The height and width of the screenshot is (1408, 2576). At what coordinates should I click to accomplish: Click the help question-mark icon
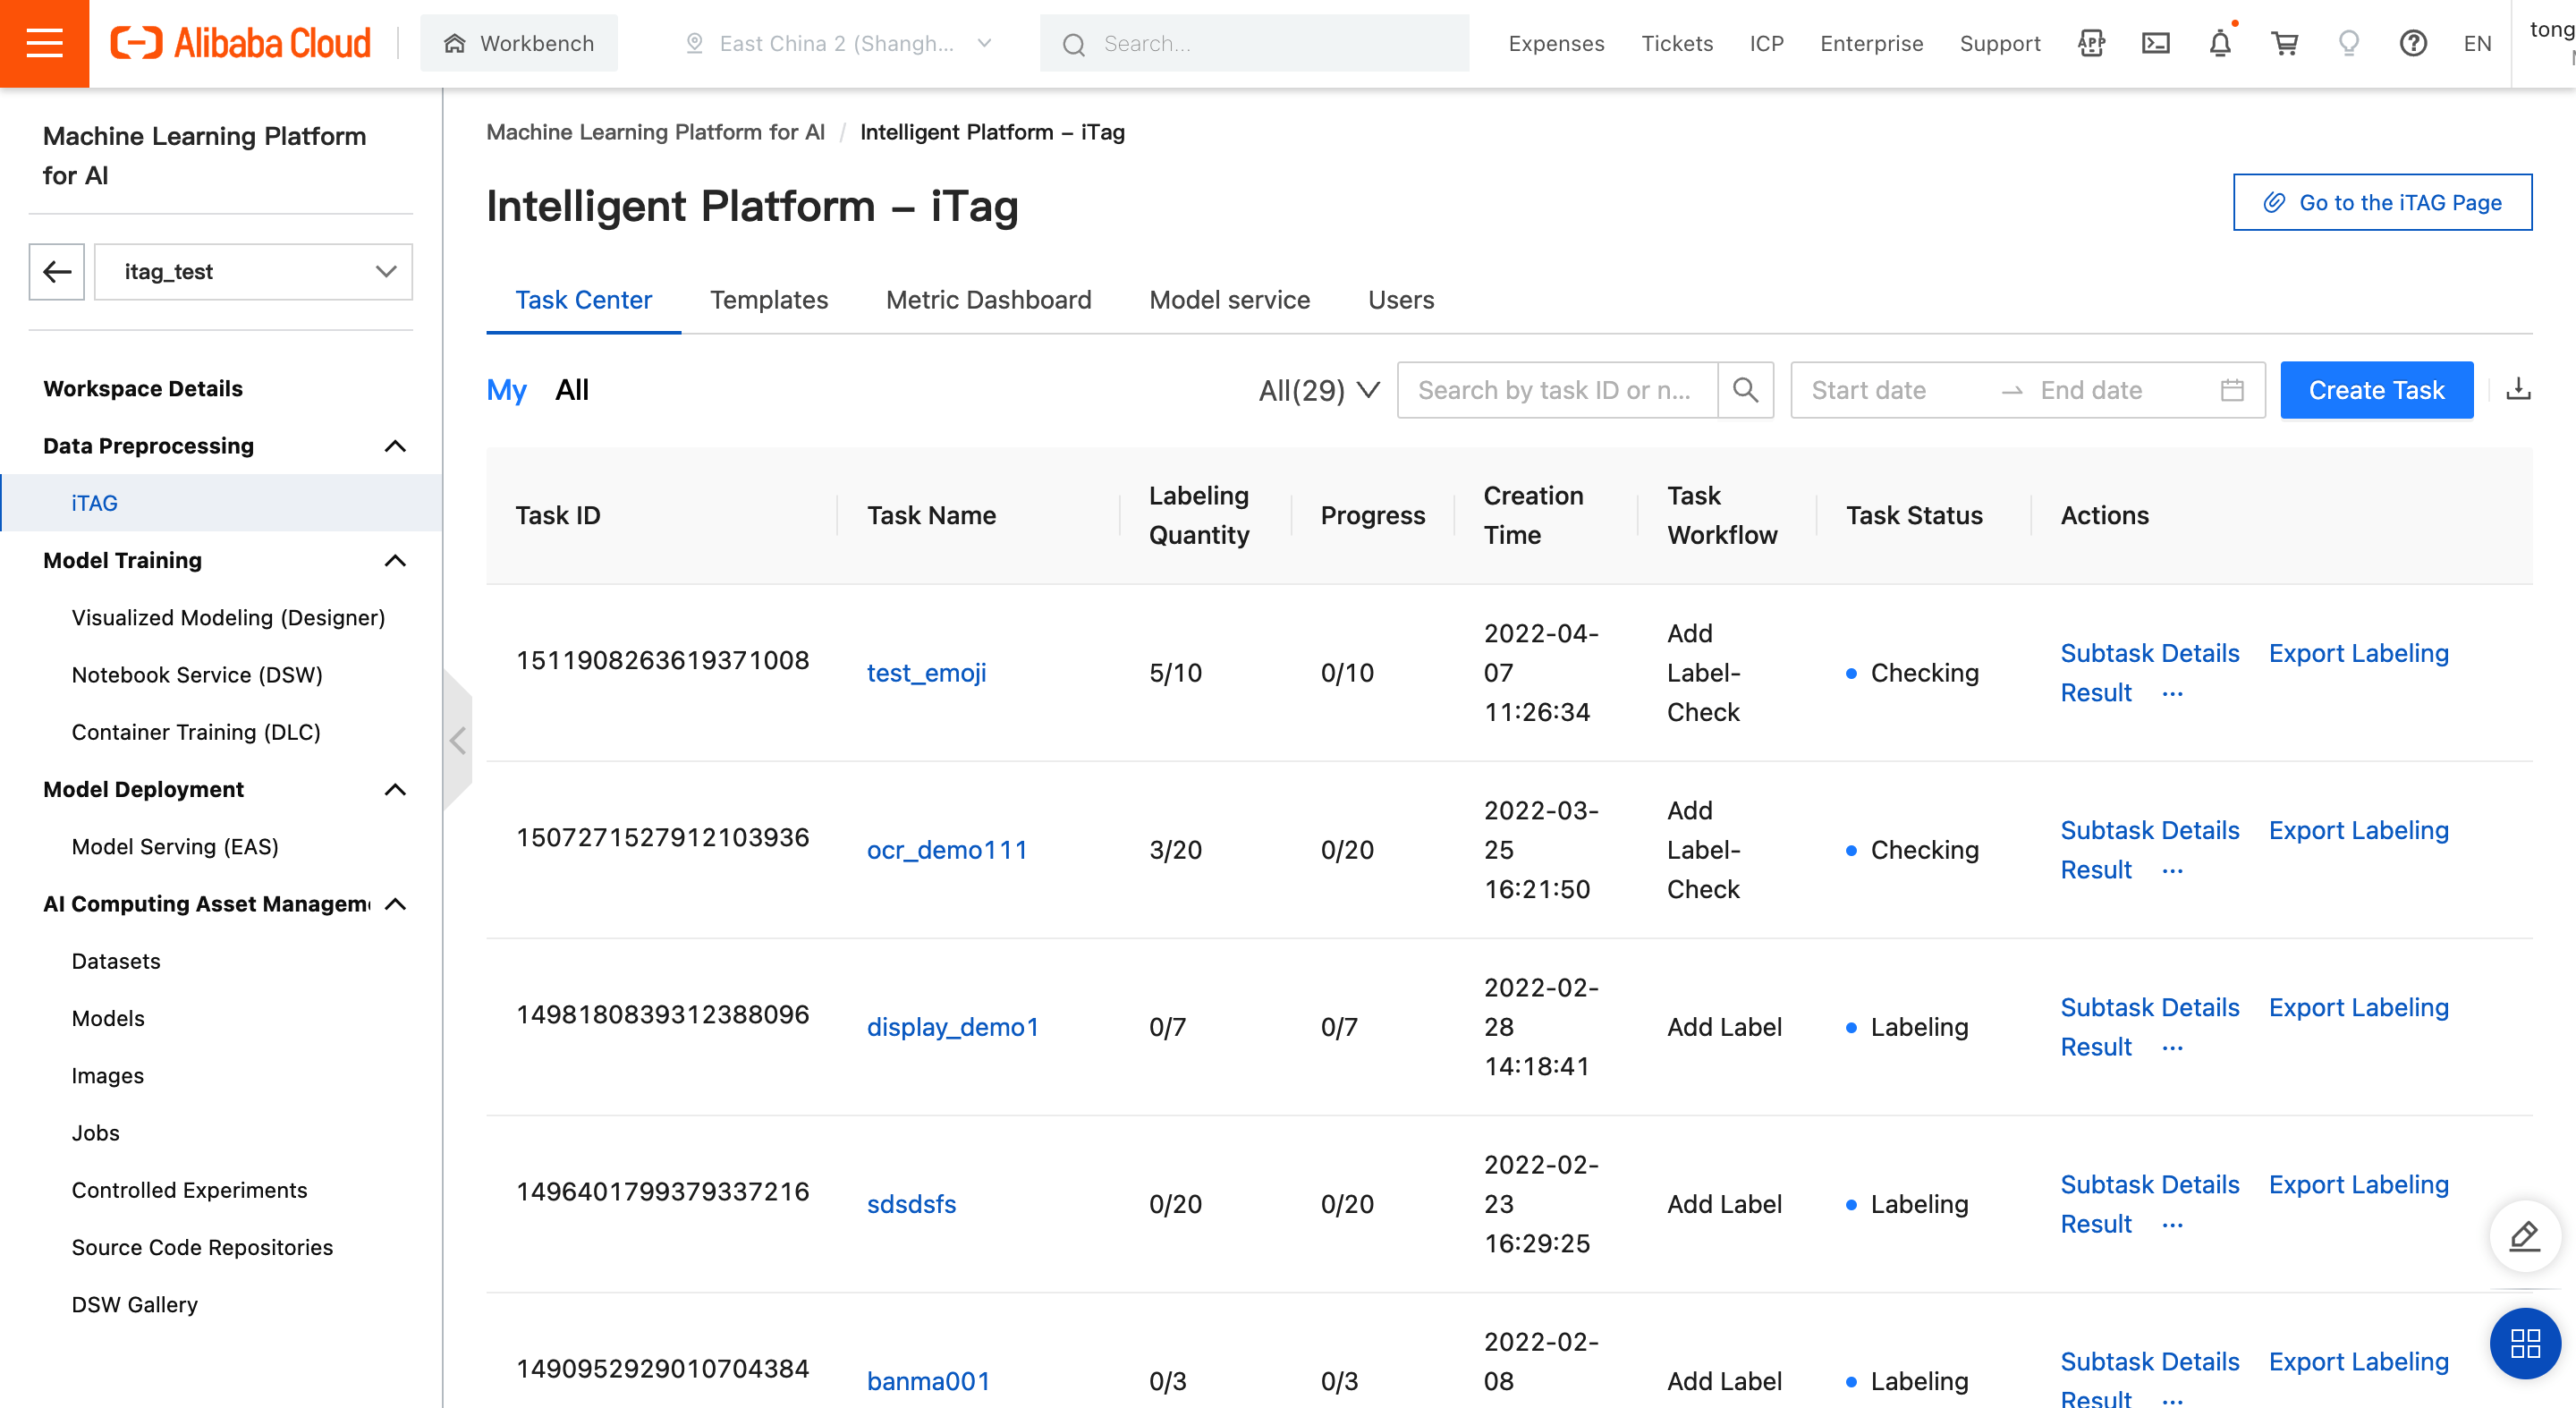click(2413, 43)
